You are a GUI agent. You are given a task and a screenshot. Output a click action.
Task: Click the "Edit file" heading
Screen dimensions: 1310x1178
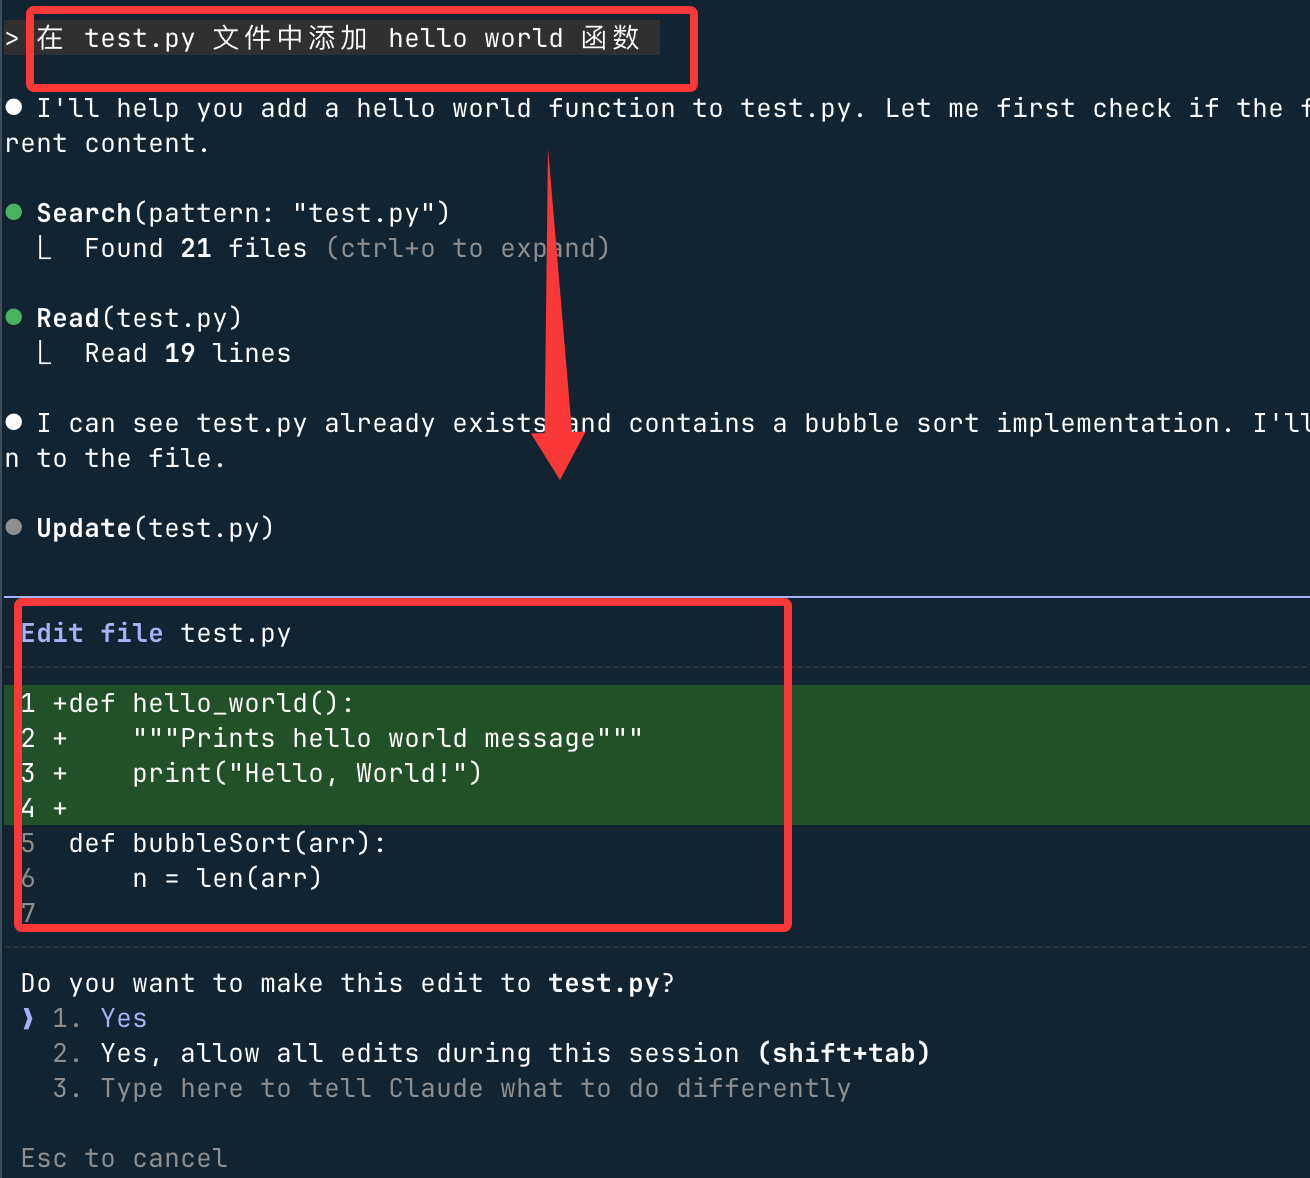91,633
